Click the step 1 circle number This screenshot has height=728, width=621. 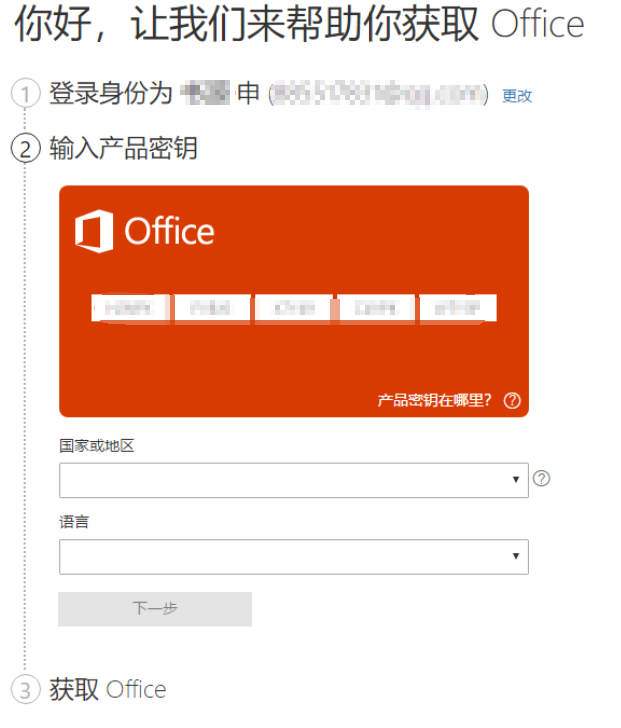tap(25, 95)
